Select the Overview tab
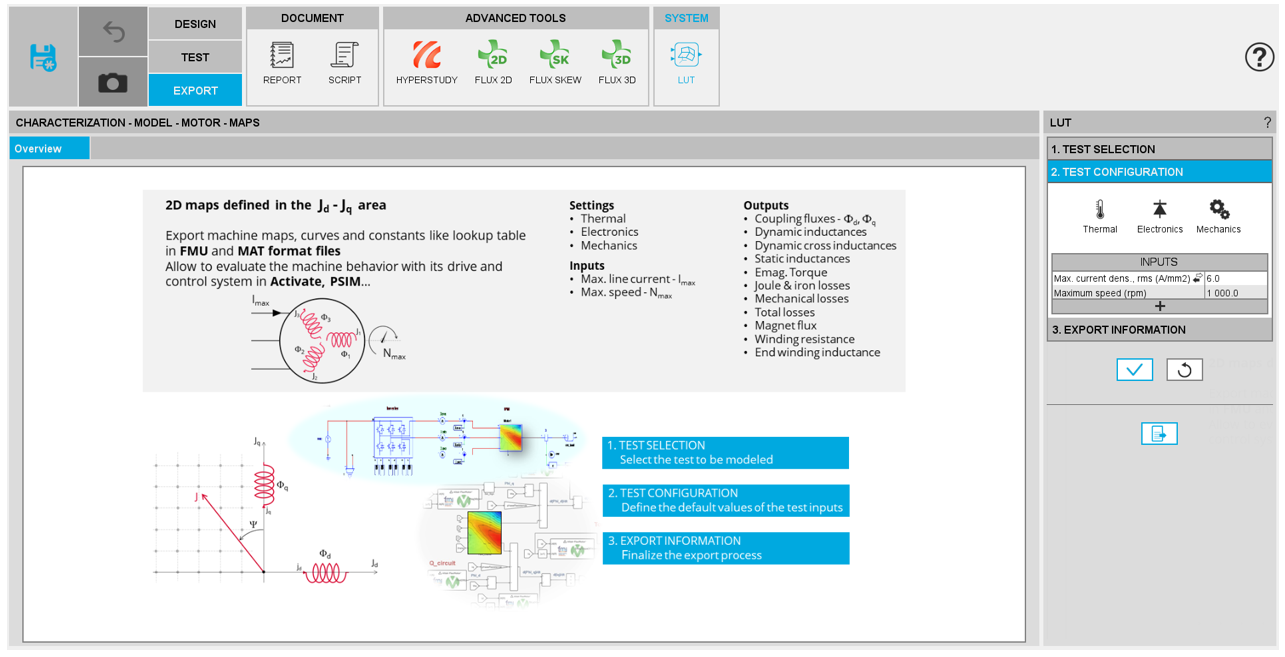This screenshot has width=1285, height=657. [x=49, y=149]
